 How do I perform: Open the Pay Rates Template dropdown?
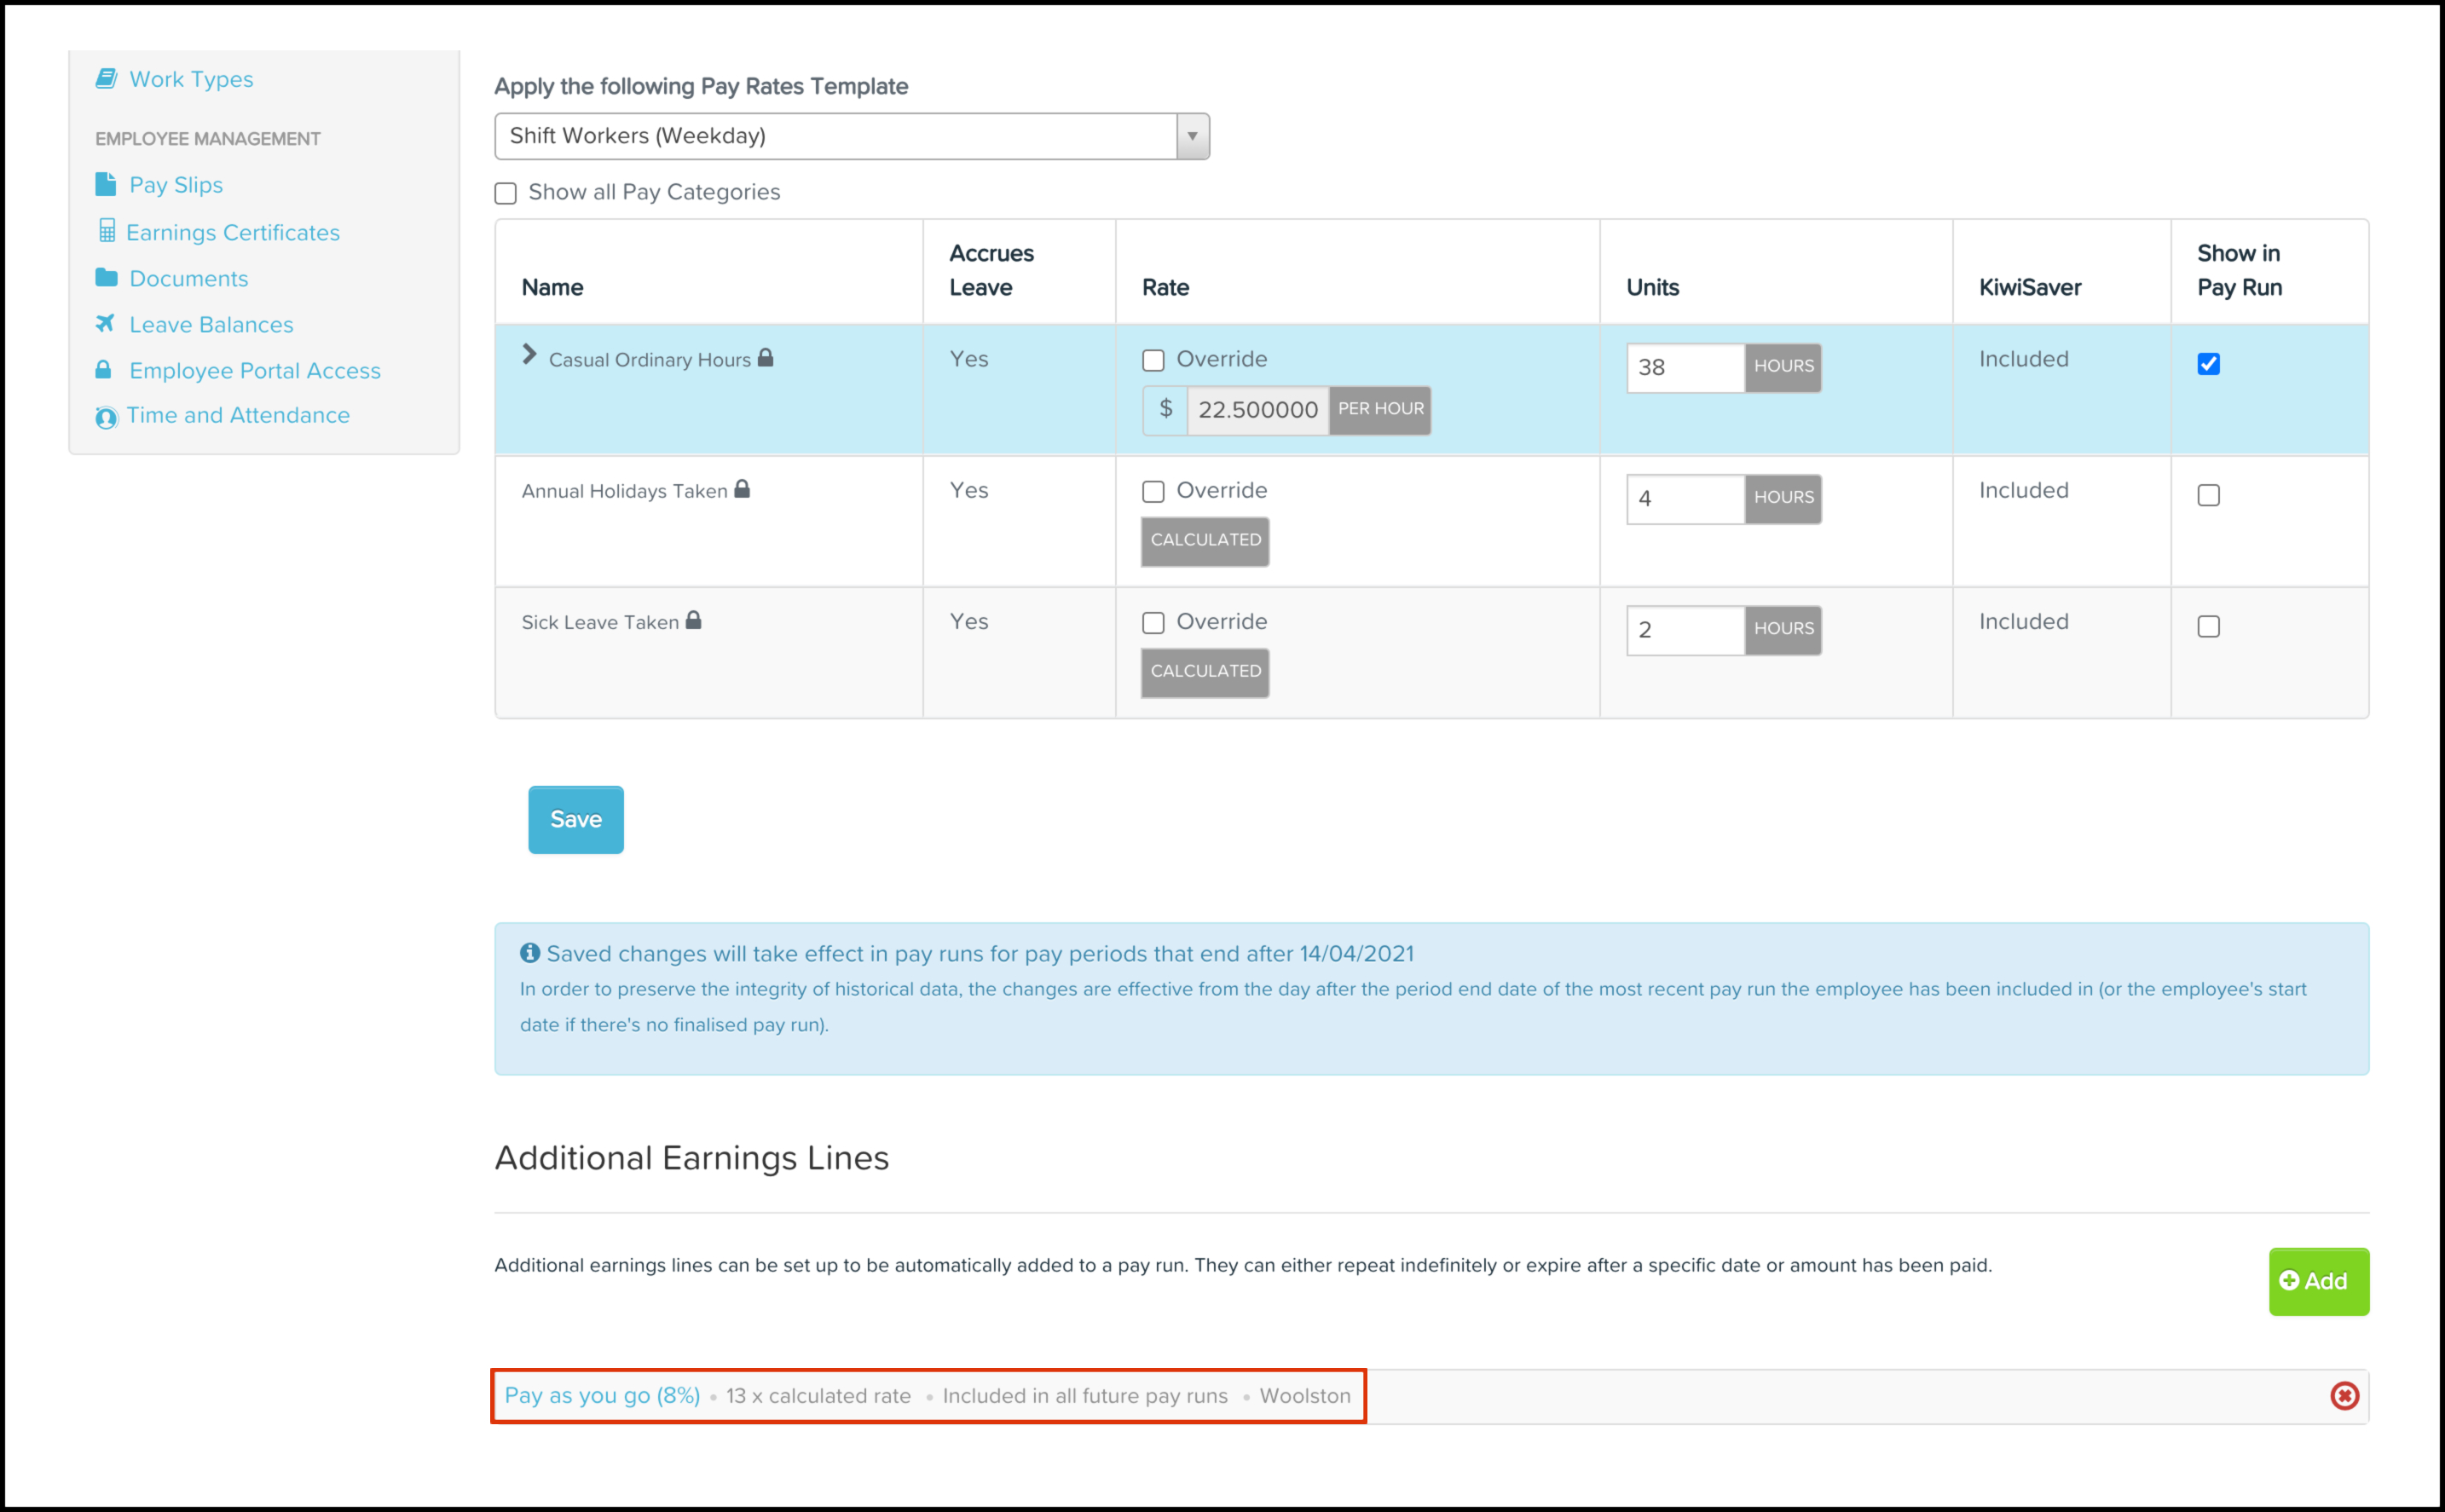point(851,136)
